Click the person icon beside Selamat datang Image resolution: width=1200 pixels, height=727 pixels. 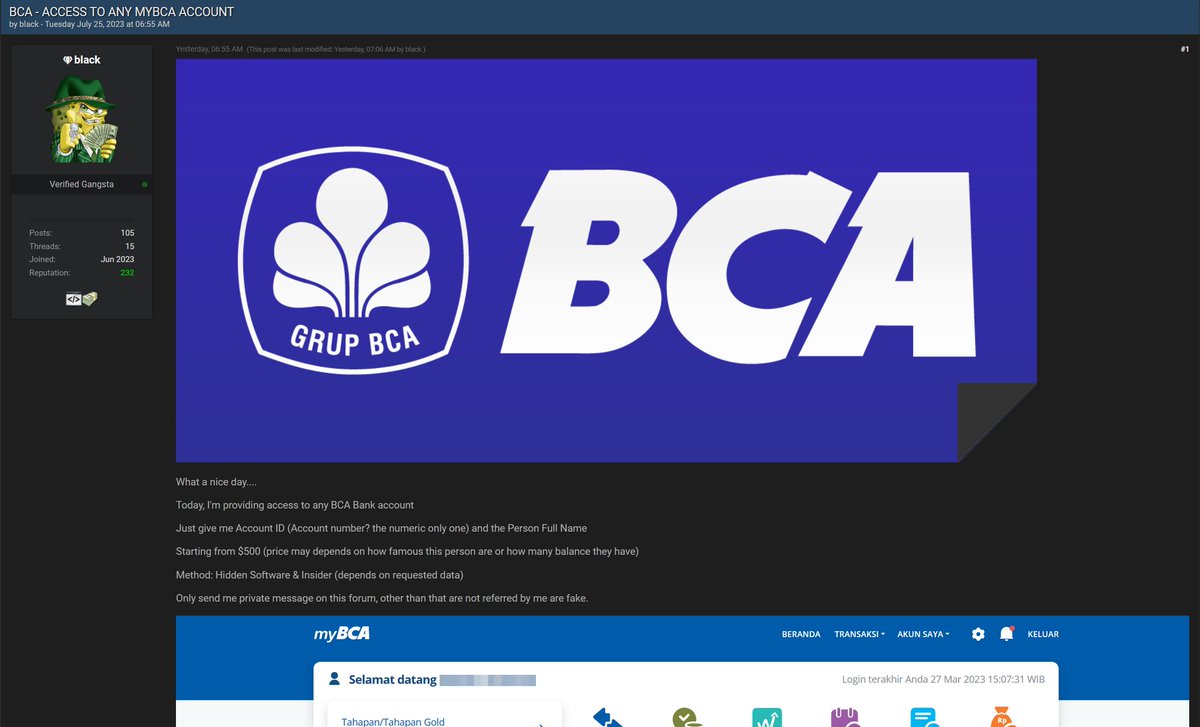(335, 679)
